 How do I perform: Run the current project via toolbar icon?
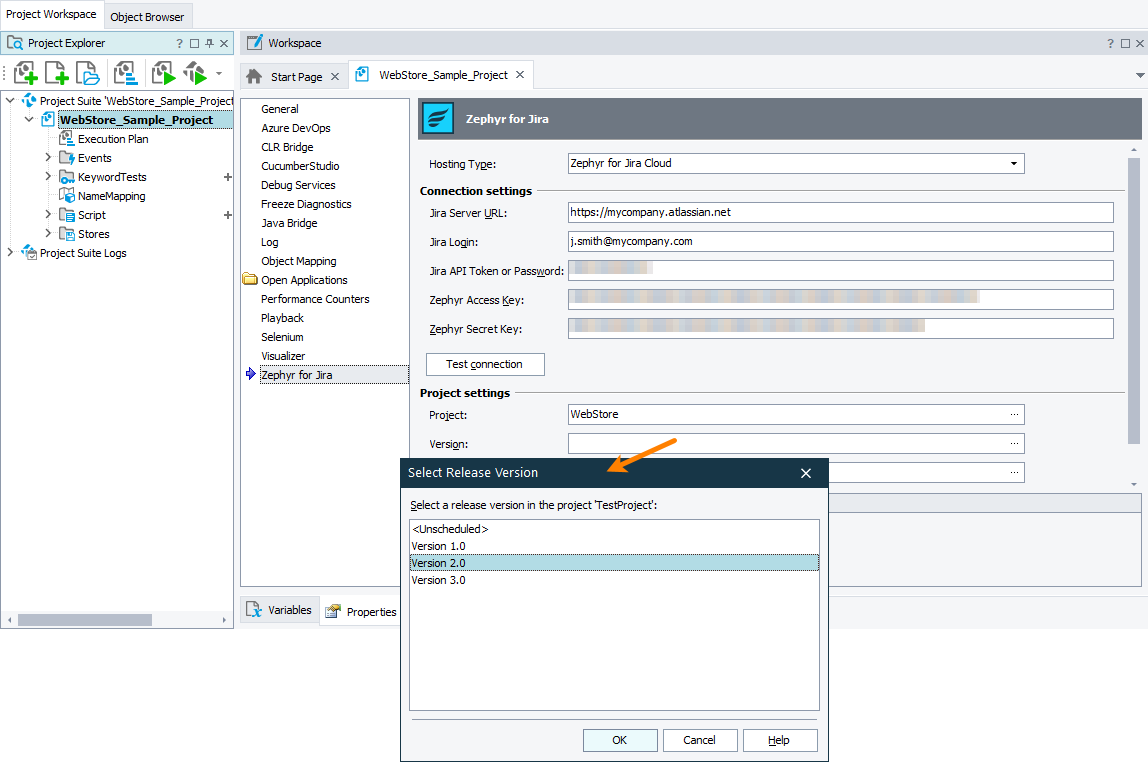[162, 72]
